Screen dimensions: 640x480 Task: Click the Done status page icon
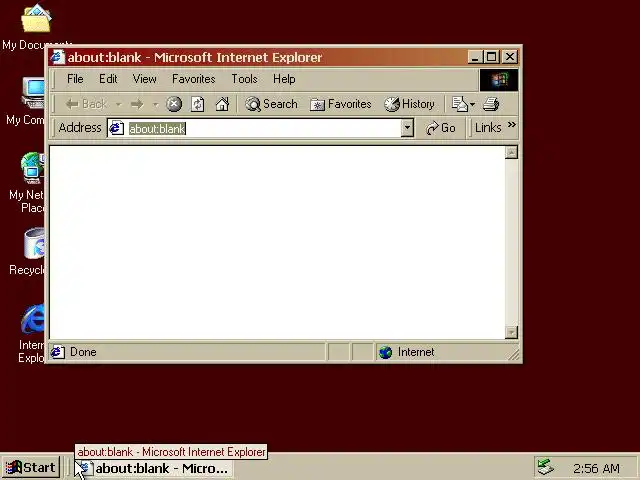[x=58, y=352]
